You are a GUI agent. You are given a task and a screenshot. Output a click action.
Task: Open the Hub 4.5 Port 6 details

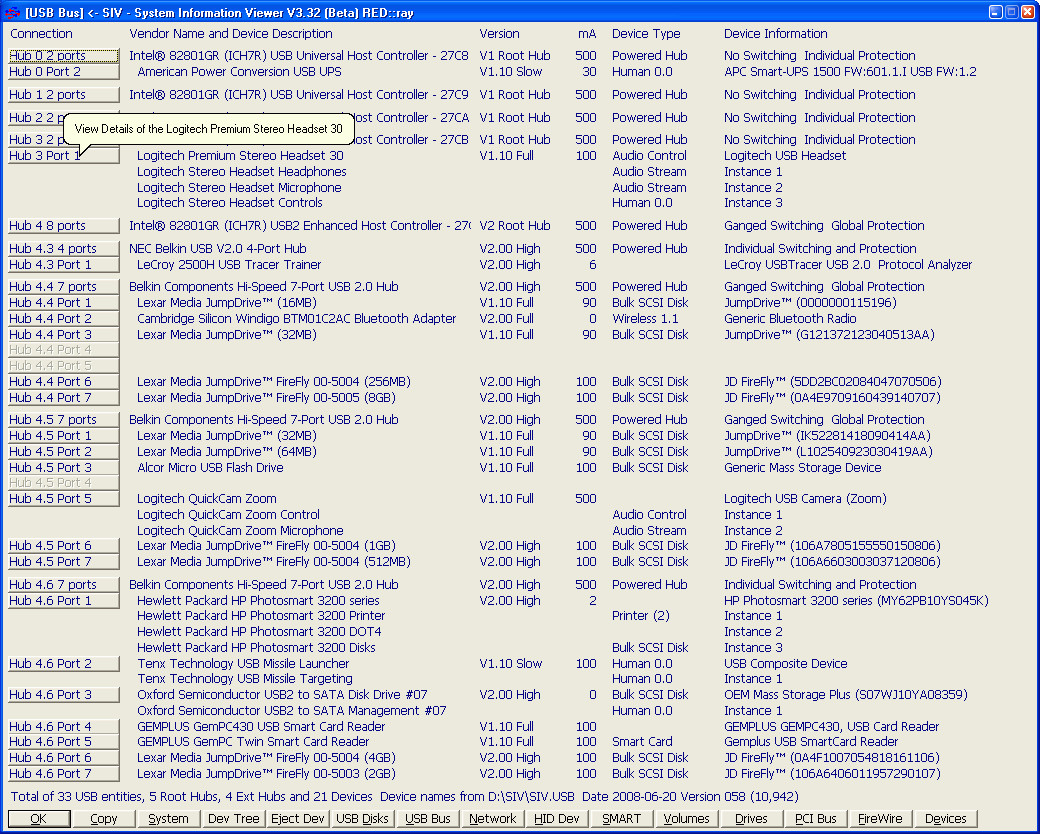point(64,545)
